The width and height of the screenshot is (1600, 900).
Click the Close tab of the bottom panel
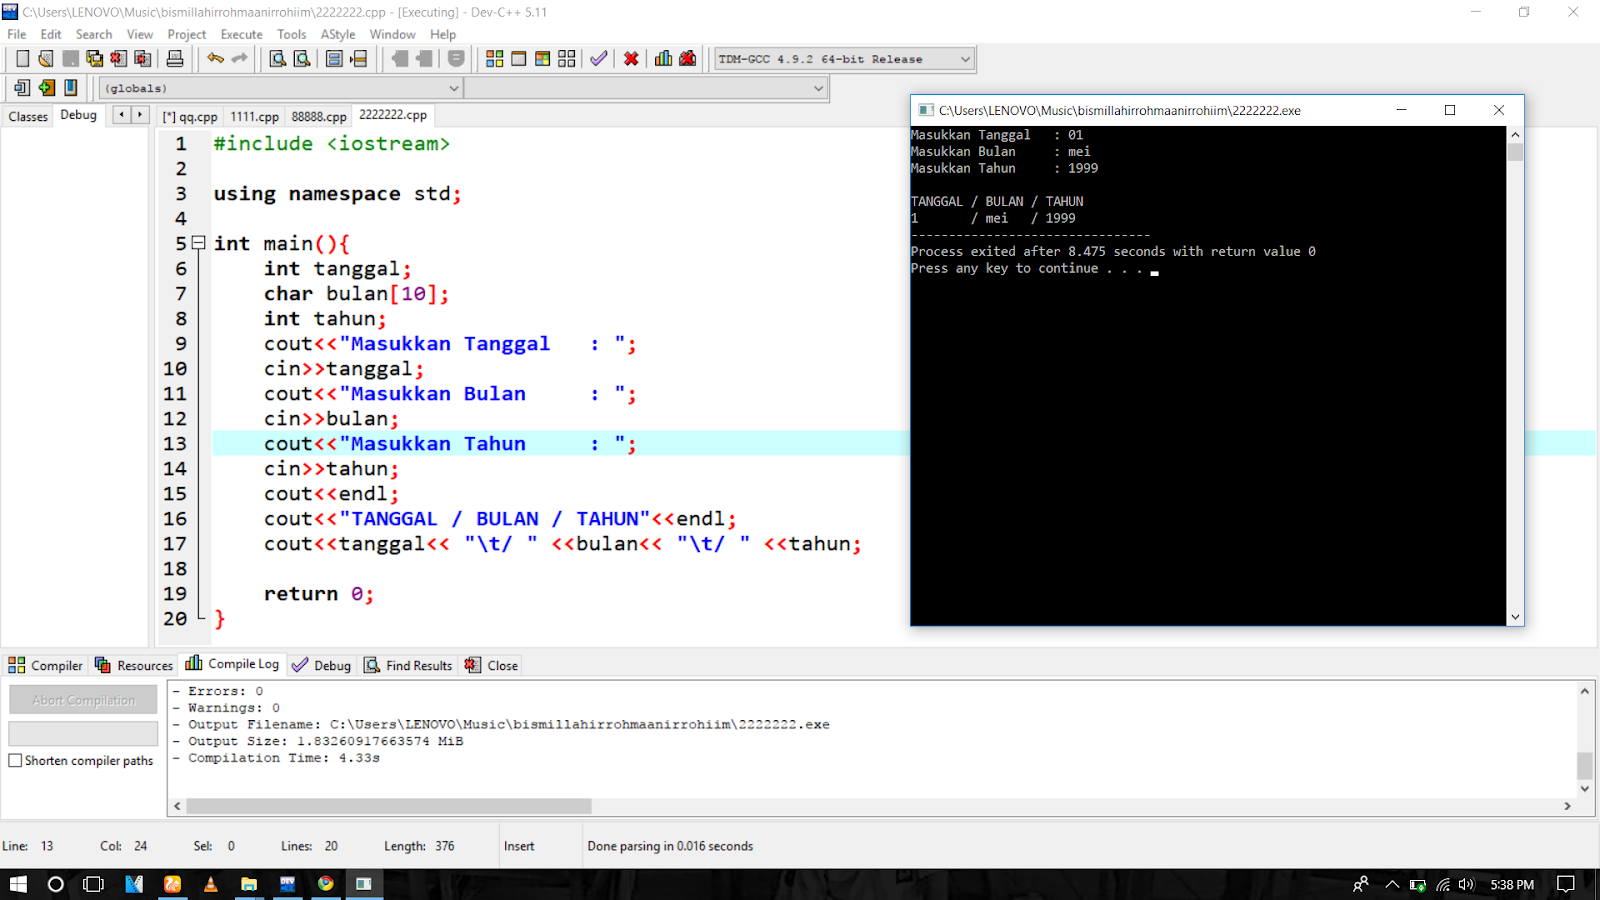[491, 666]
